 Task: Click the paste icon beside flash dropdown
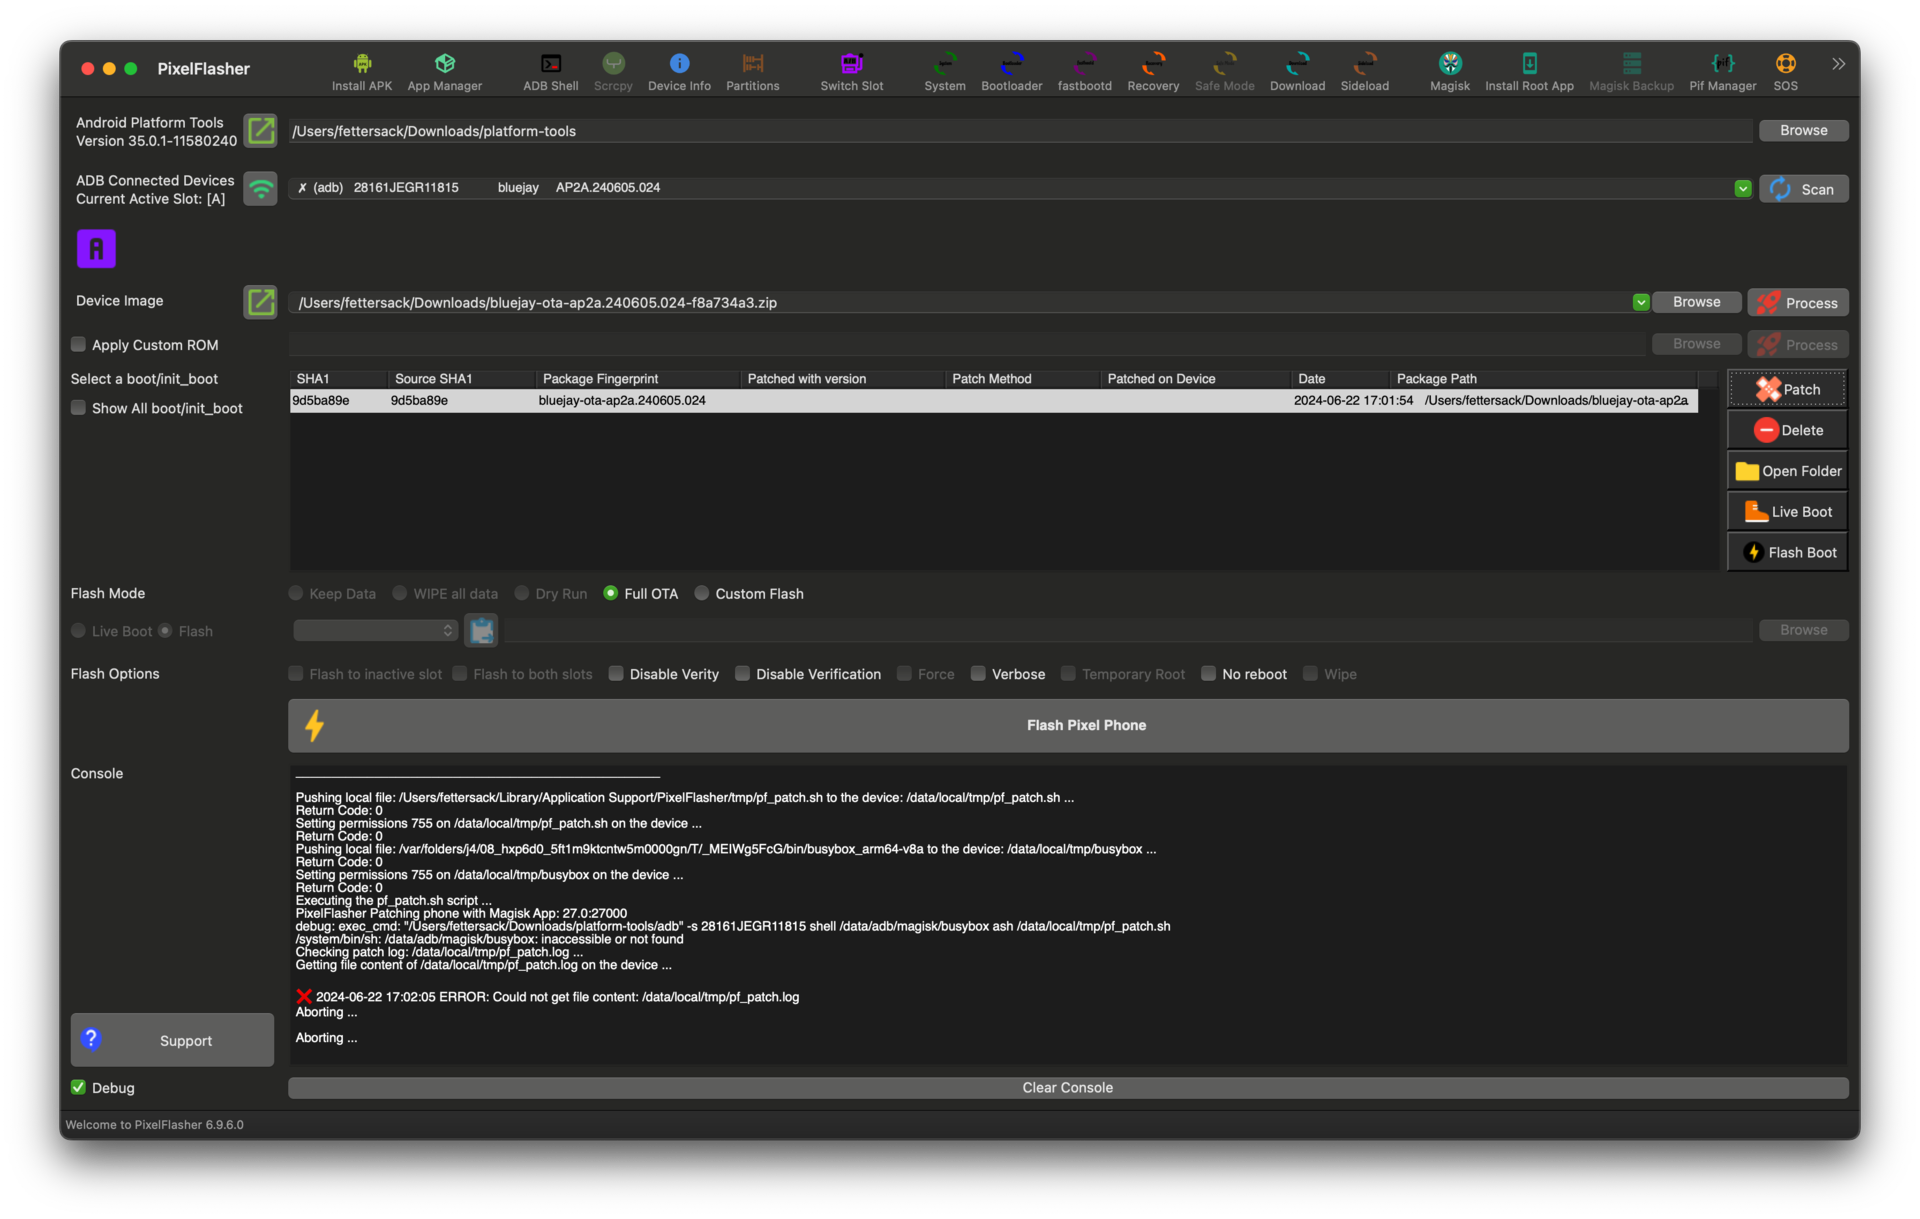481,630
